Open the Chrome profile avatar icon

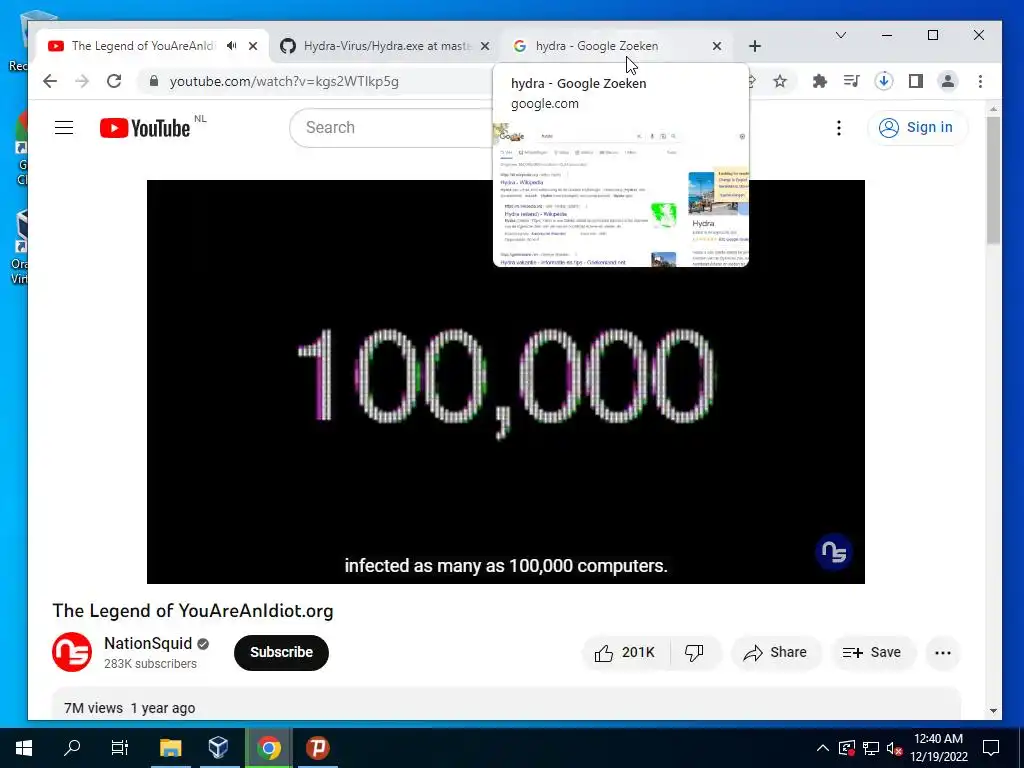point(948,81)
